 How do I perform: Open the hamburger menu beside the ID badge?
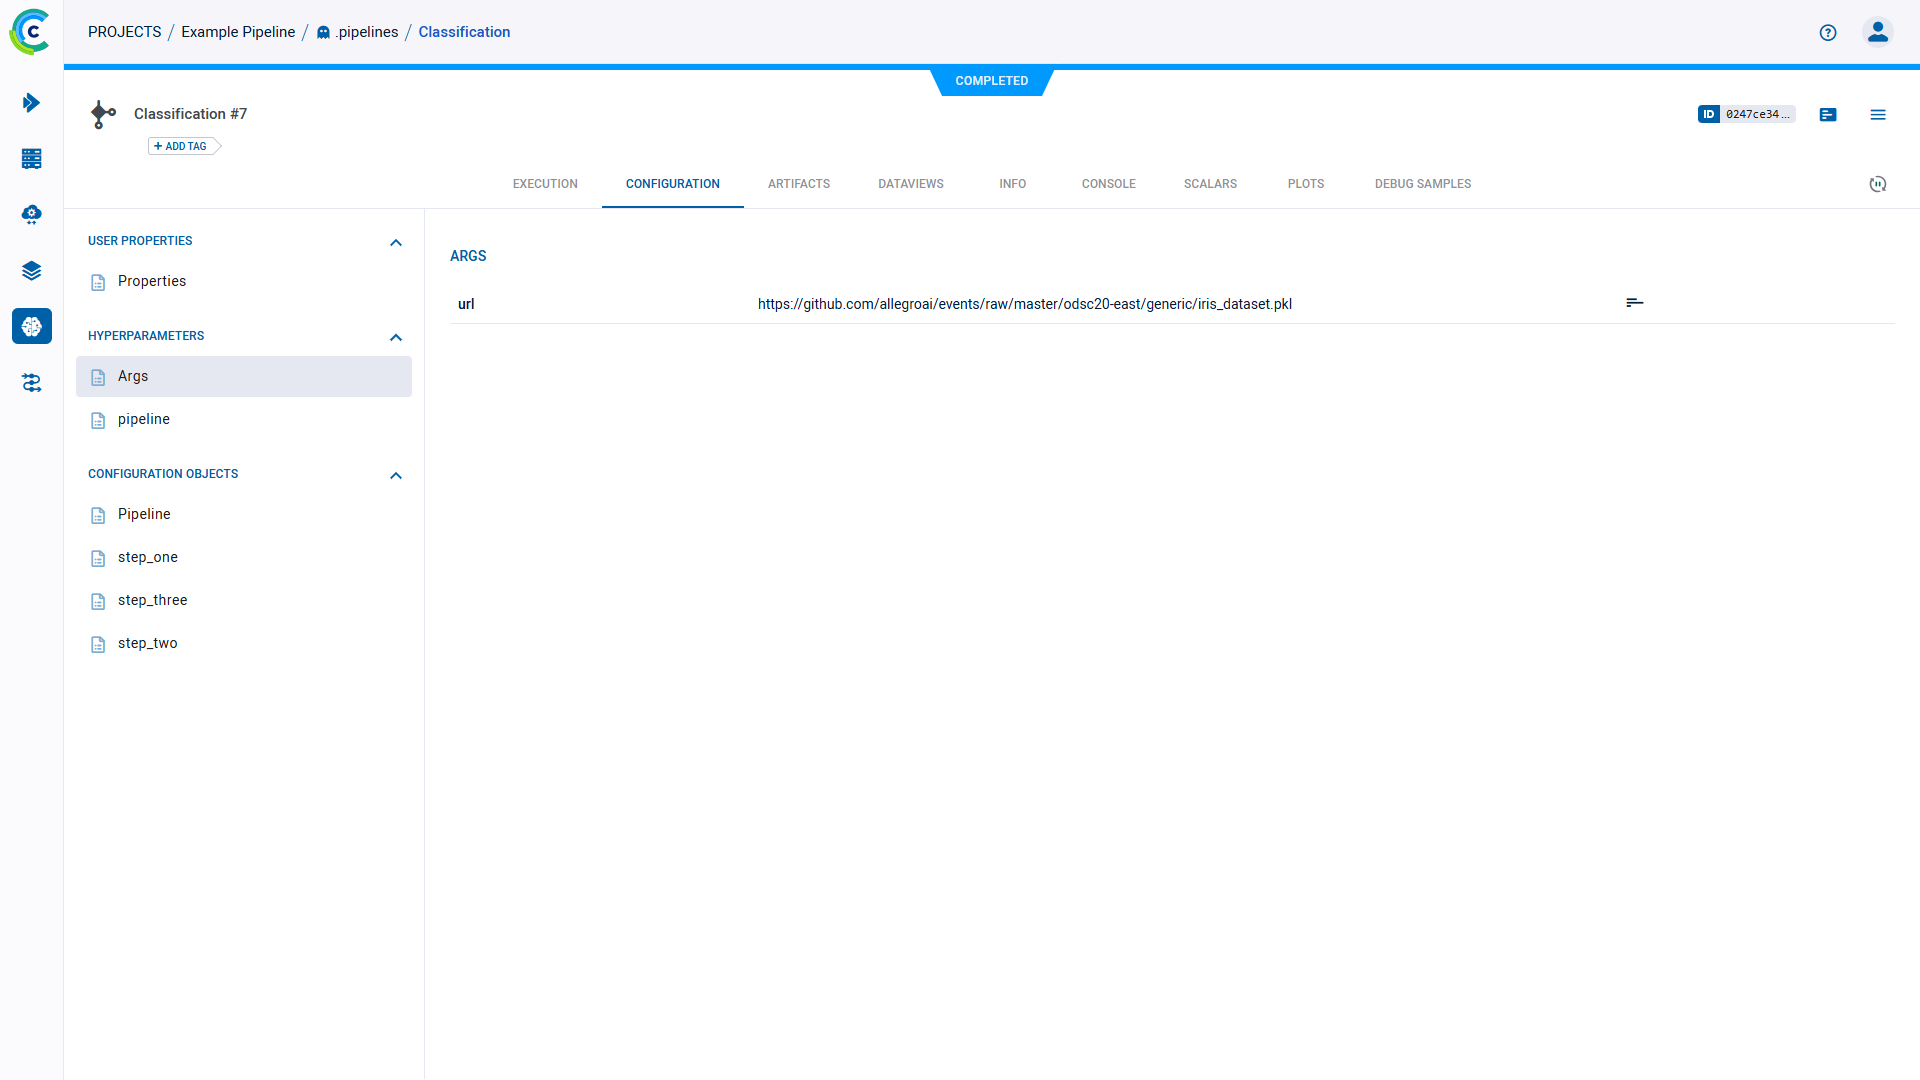[x=1878, y=114]
